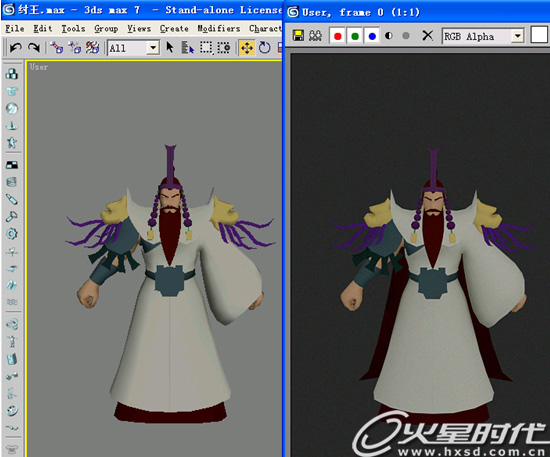550x457 pixels.
Task: Click the Unlink Selection tool
Action: tap(74, 47)
